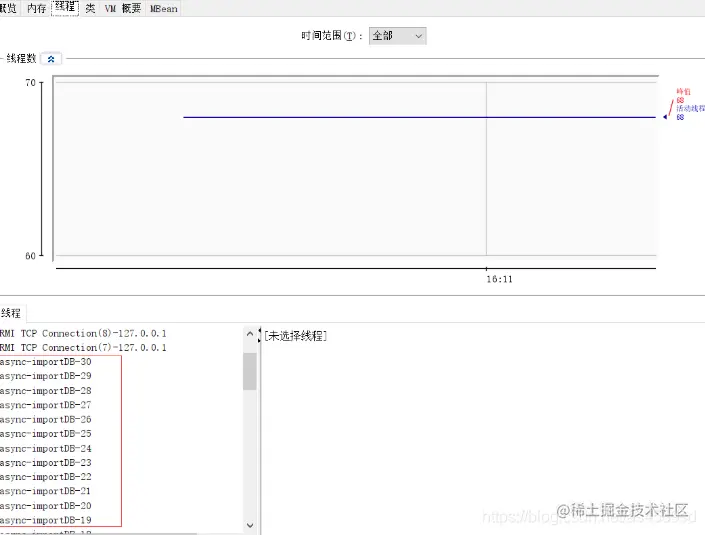Screen dimensions: 705x535
Task: Open the 类 tab
Action: (90, 8)
